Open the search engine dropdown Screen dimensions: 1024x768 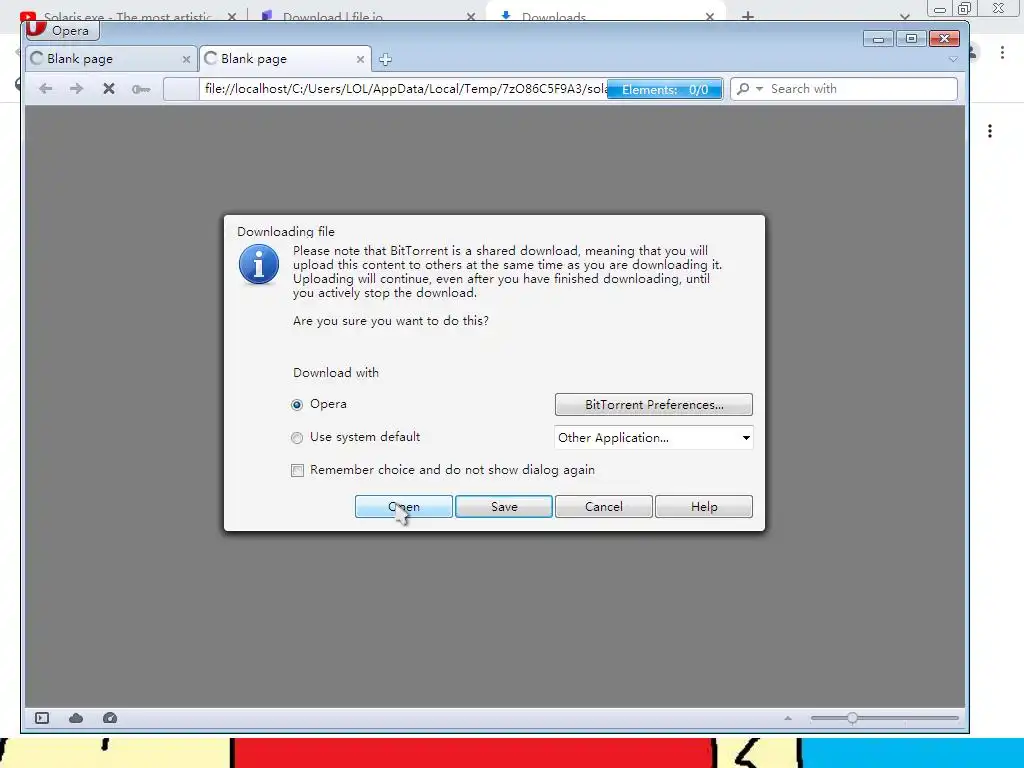[760, 89]
